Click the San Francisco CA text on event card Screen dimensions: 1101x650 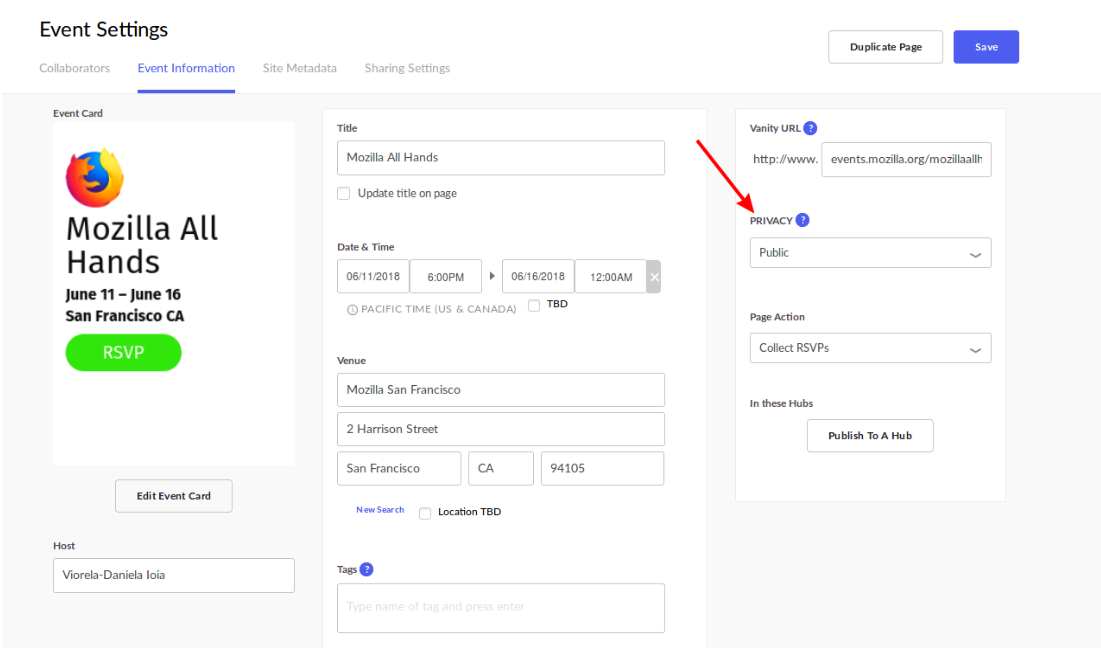pos(125,316)
